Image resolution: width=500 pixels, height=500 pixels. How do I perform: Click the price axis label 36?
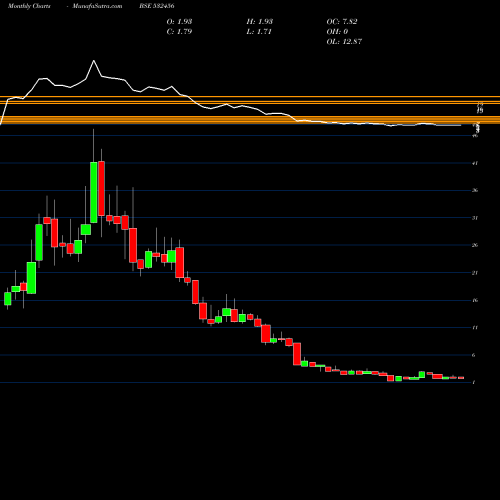point(475,190)
